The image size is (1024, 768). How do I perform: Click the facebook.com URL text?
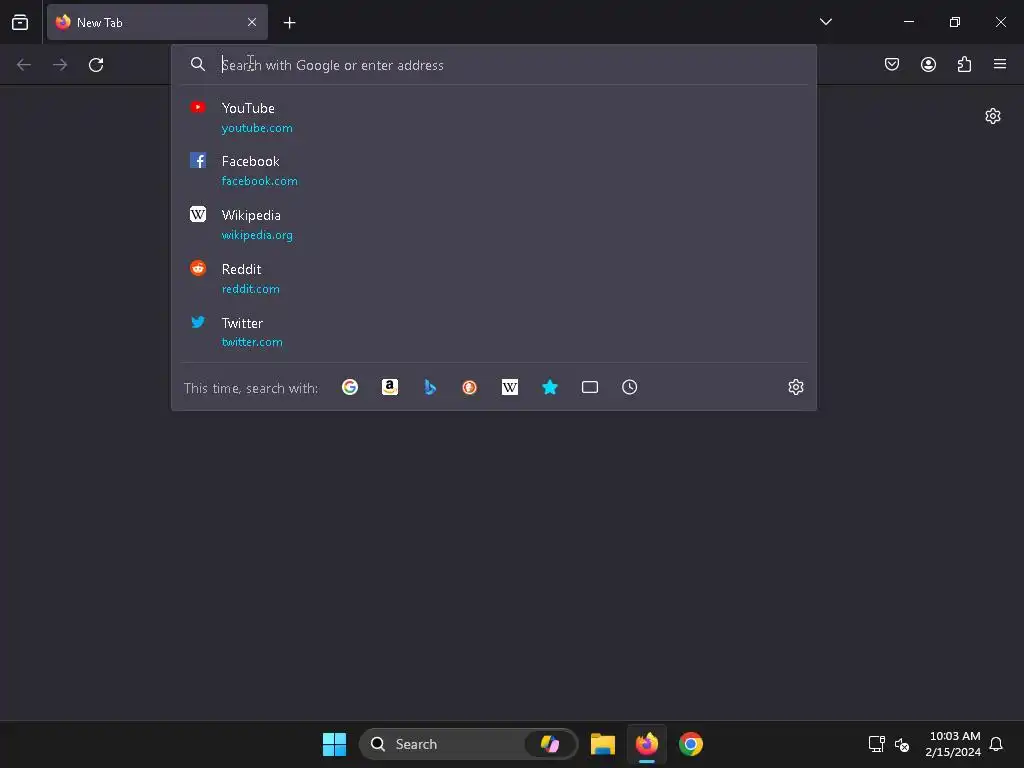tap(259, 181)
